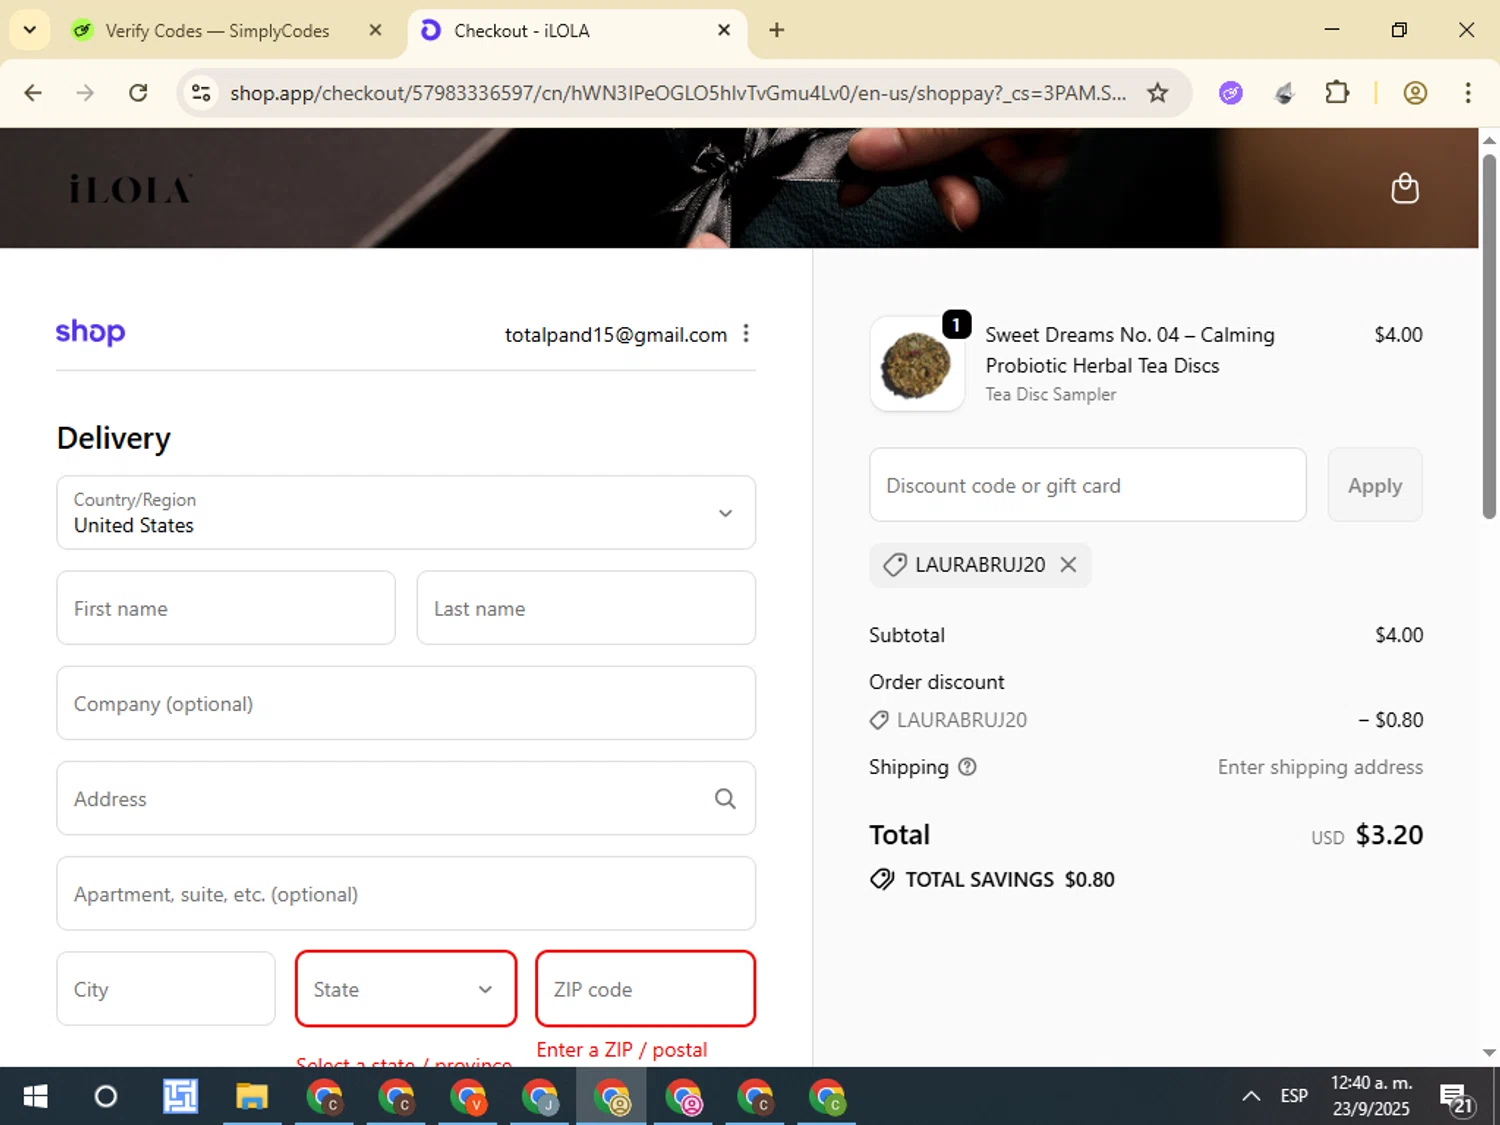Reload the checkout page

point(138,93)
